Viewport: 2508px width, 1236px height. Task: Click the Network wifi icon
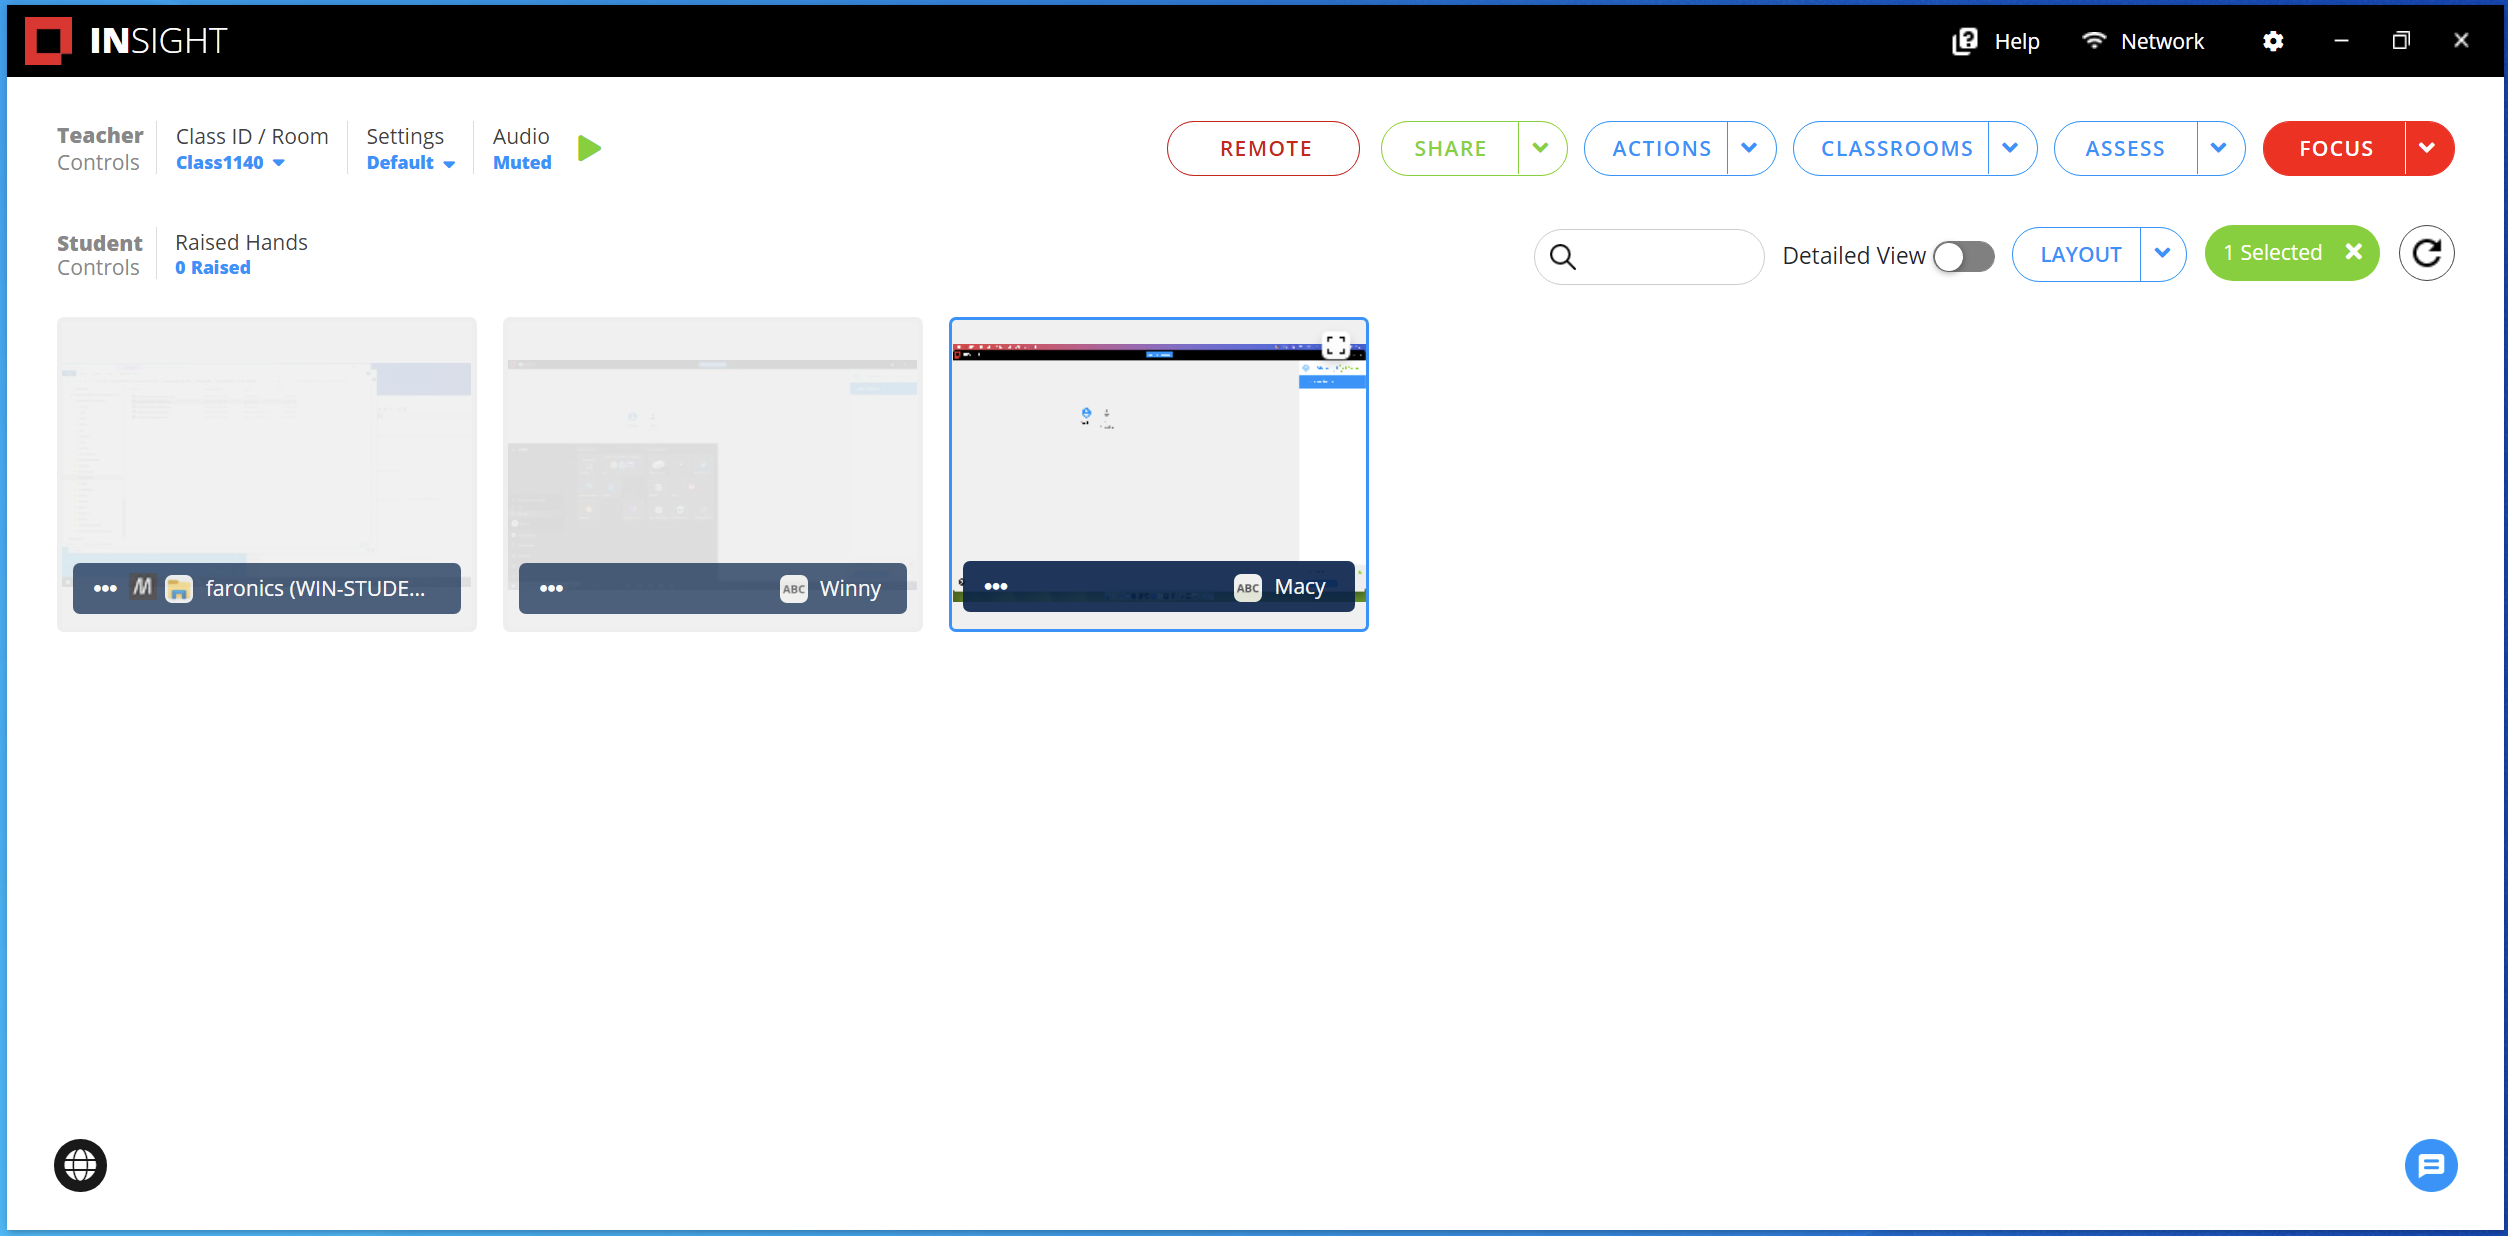(x=2094, y=41)
